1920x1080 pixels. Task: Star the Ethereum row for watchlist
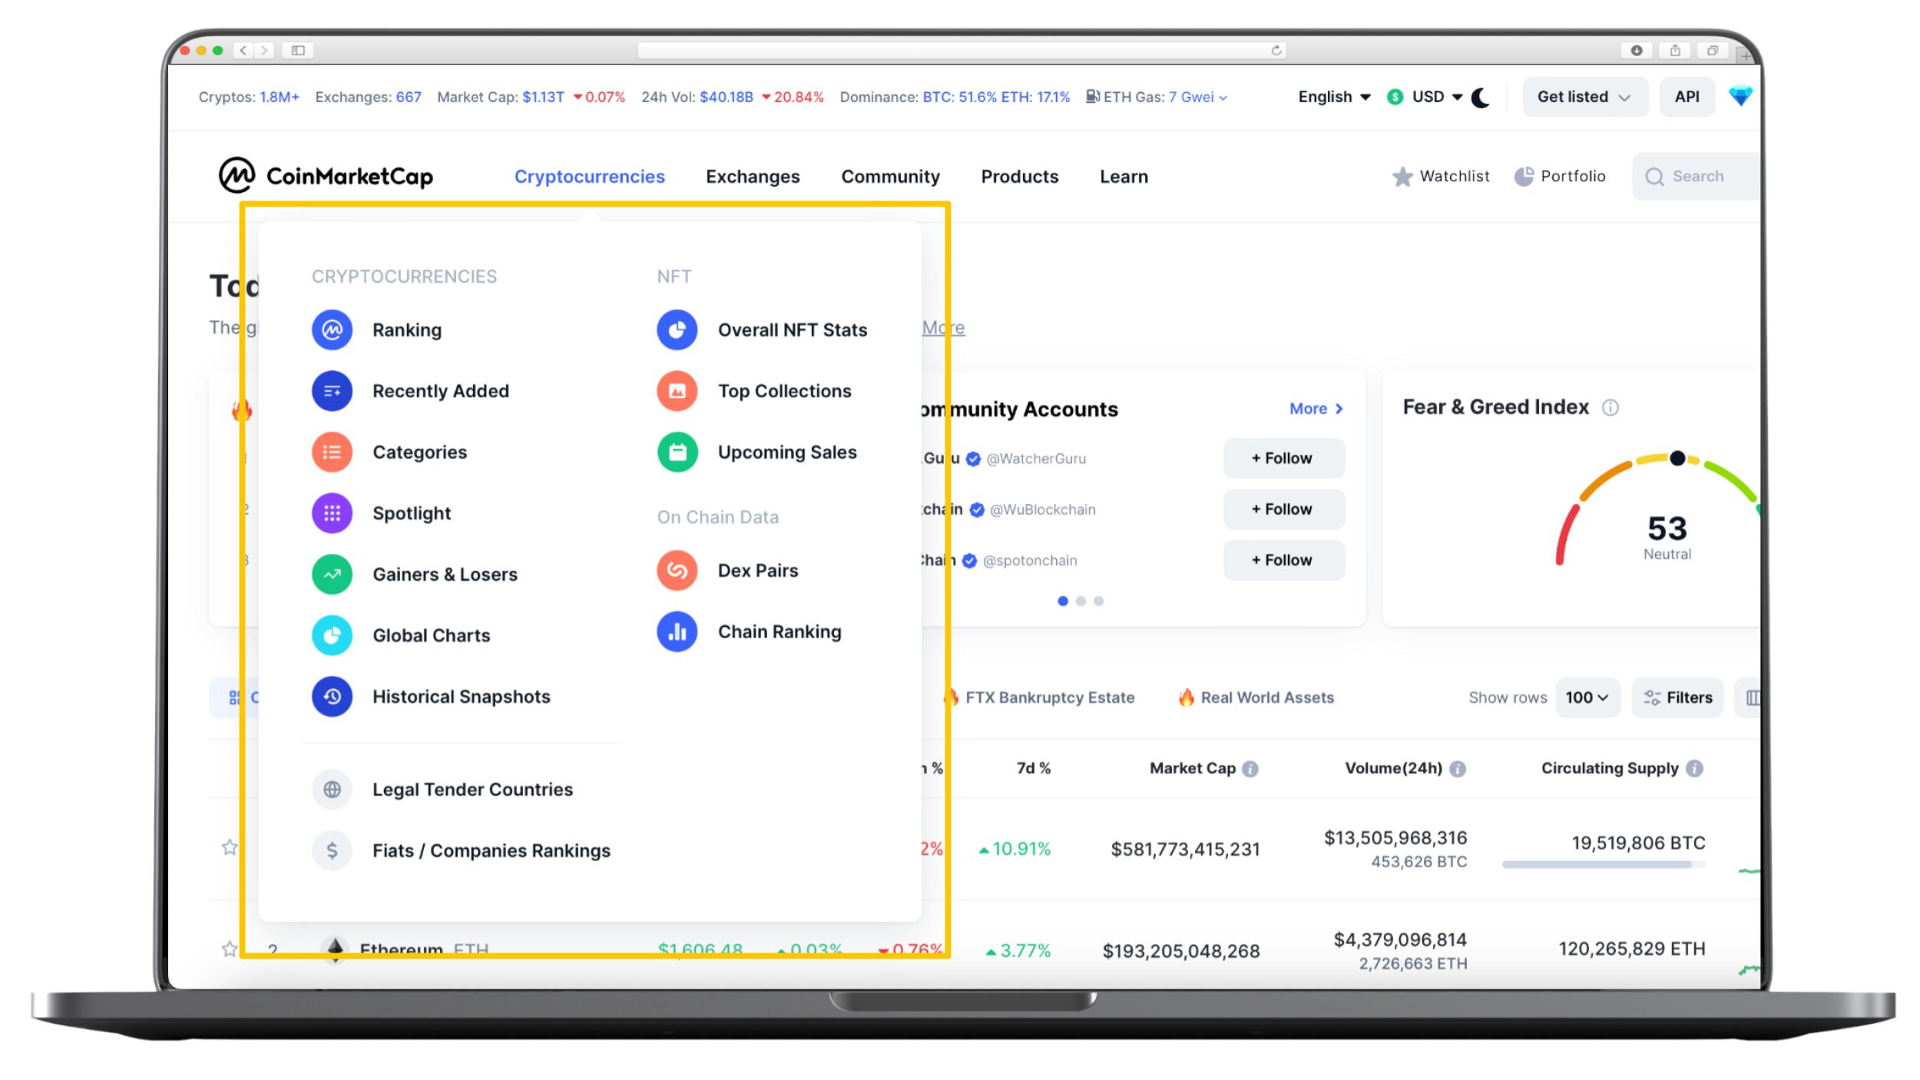pyautogui.click(x=229, y=949)
